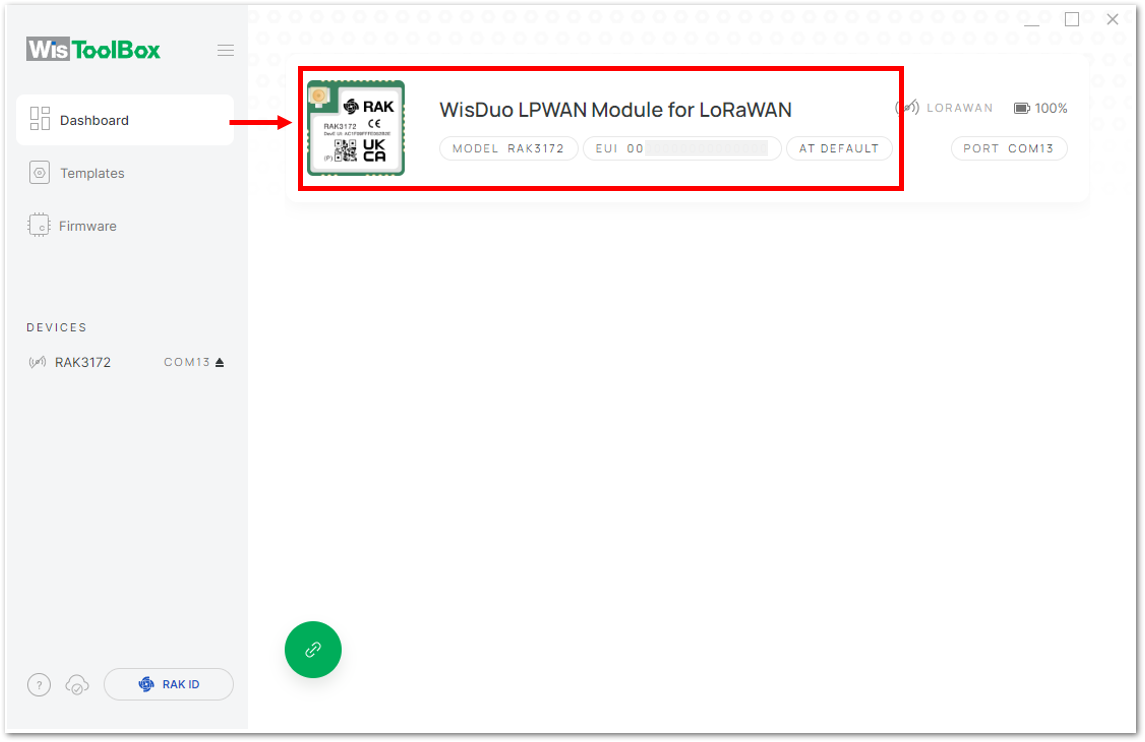The height and width of the screenshot is (742, 1145).
Task: Sign in with the RAK ID button
Action: (169, 684)
